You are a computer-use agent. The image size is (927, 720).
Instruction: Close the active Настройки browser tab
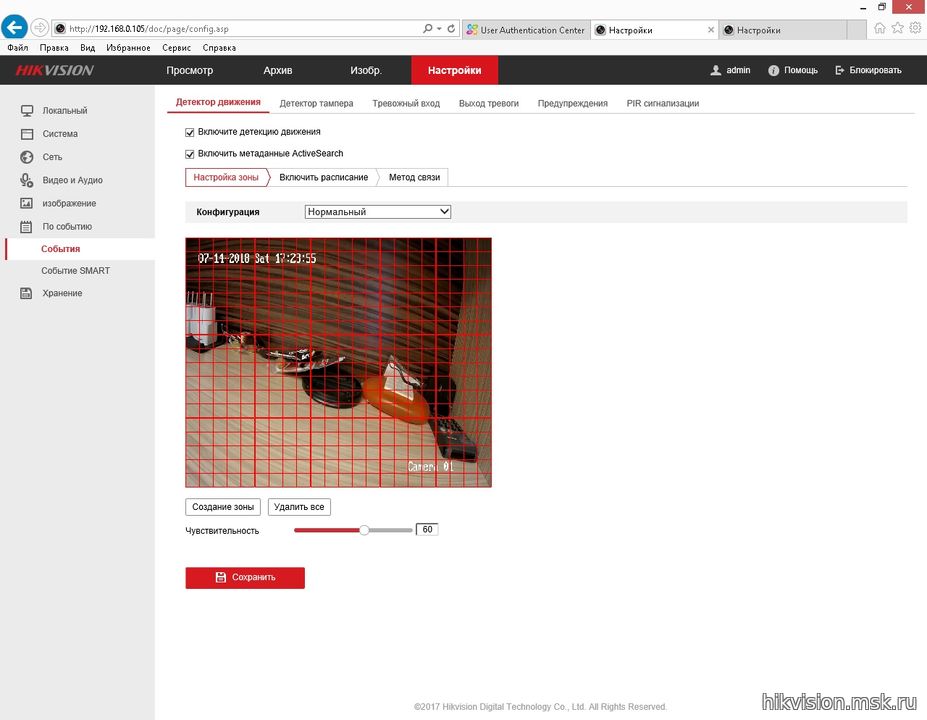[x=711, y=30]
